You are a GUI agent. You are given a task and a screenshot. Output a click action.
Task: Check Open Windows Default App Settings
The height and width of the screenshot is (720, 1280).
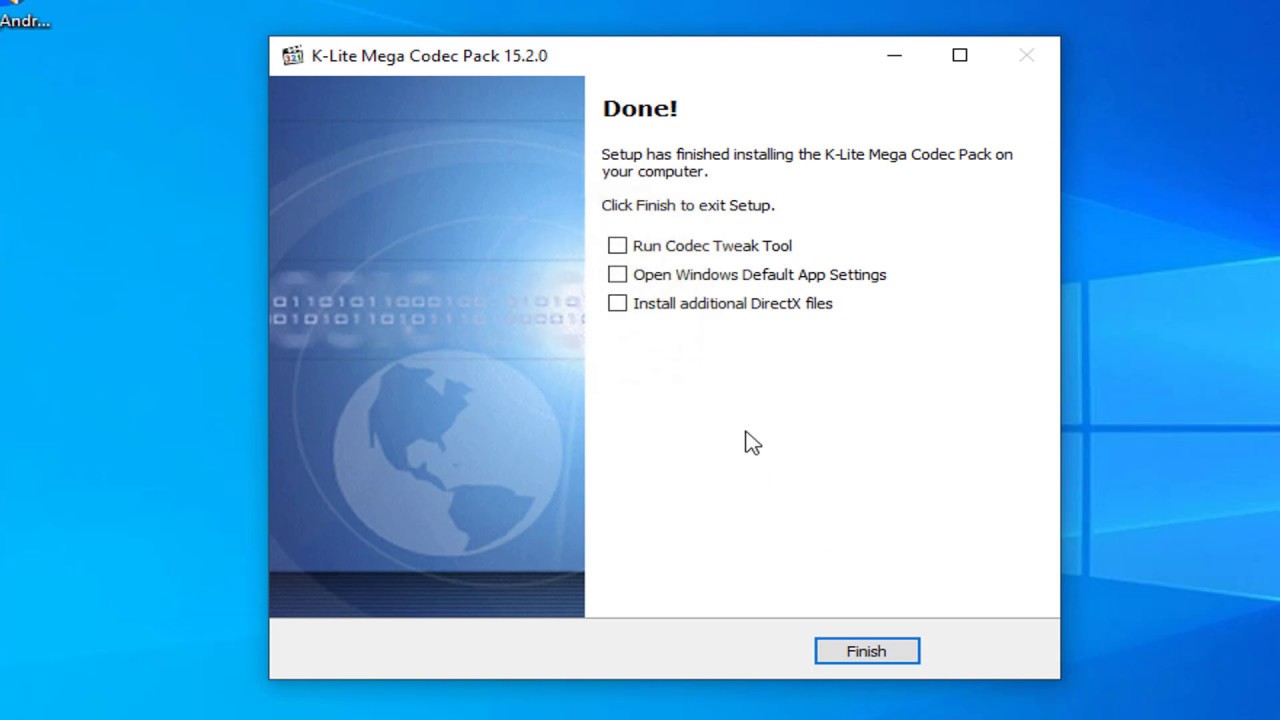(x=617, y=274)
